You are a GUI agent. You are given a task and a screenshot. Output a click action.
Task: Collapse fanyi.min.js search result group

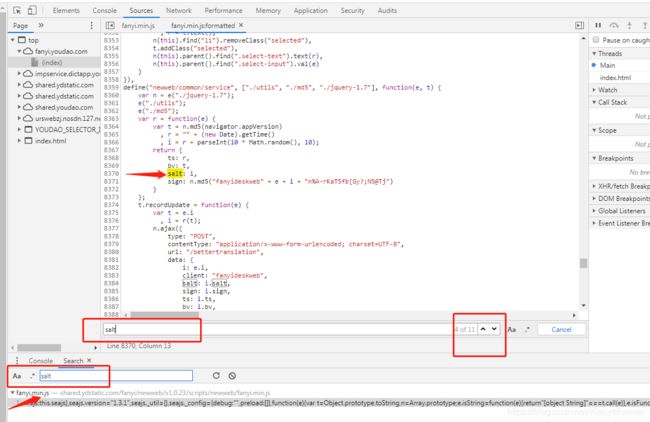pyautogui.click(x=12, y=393)
